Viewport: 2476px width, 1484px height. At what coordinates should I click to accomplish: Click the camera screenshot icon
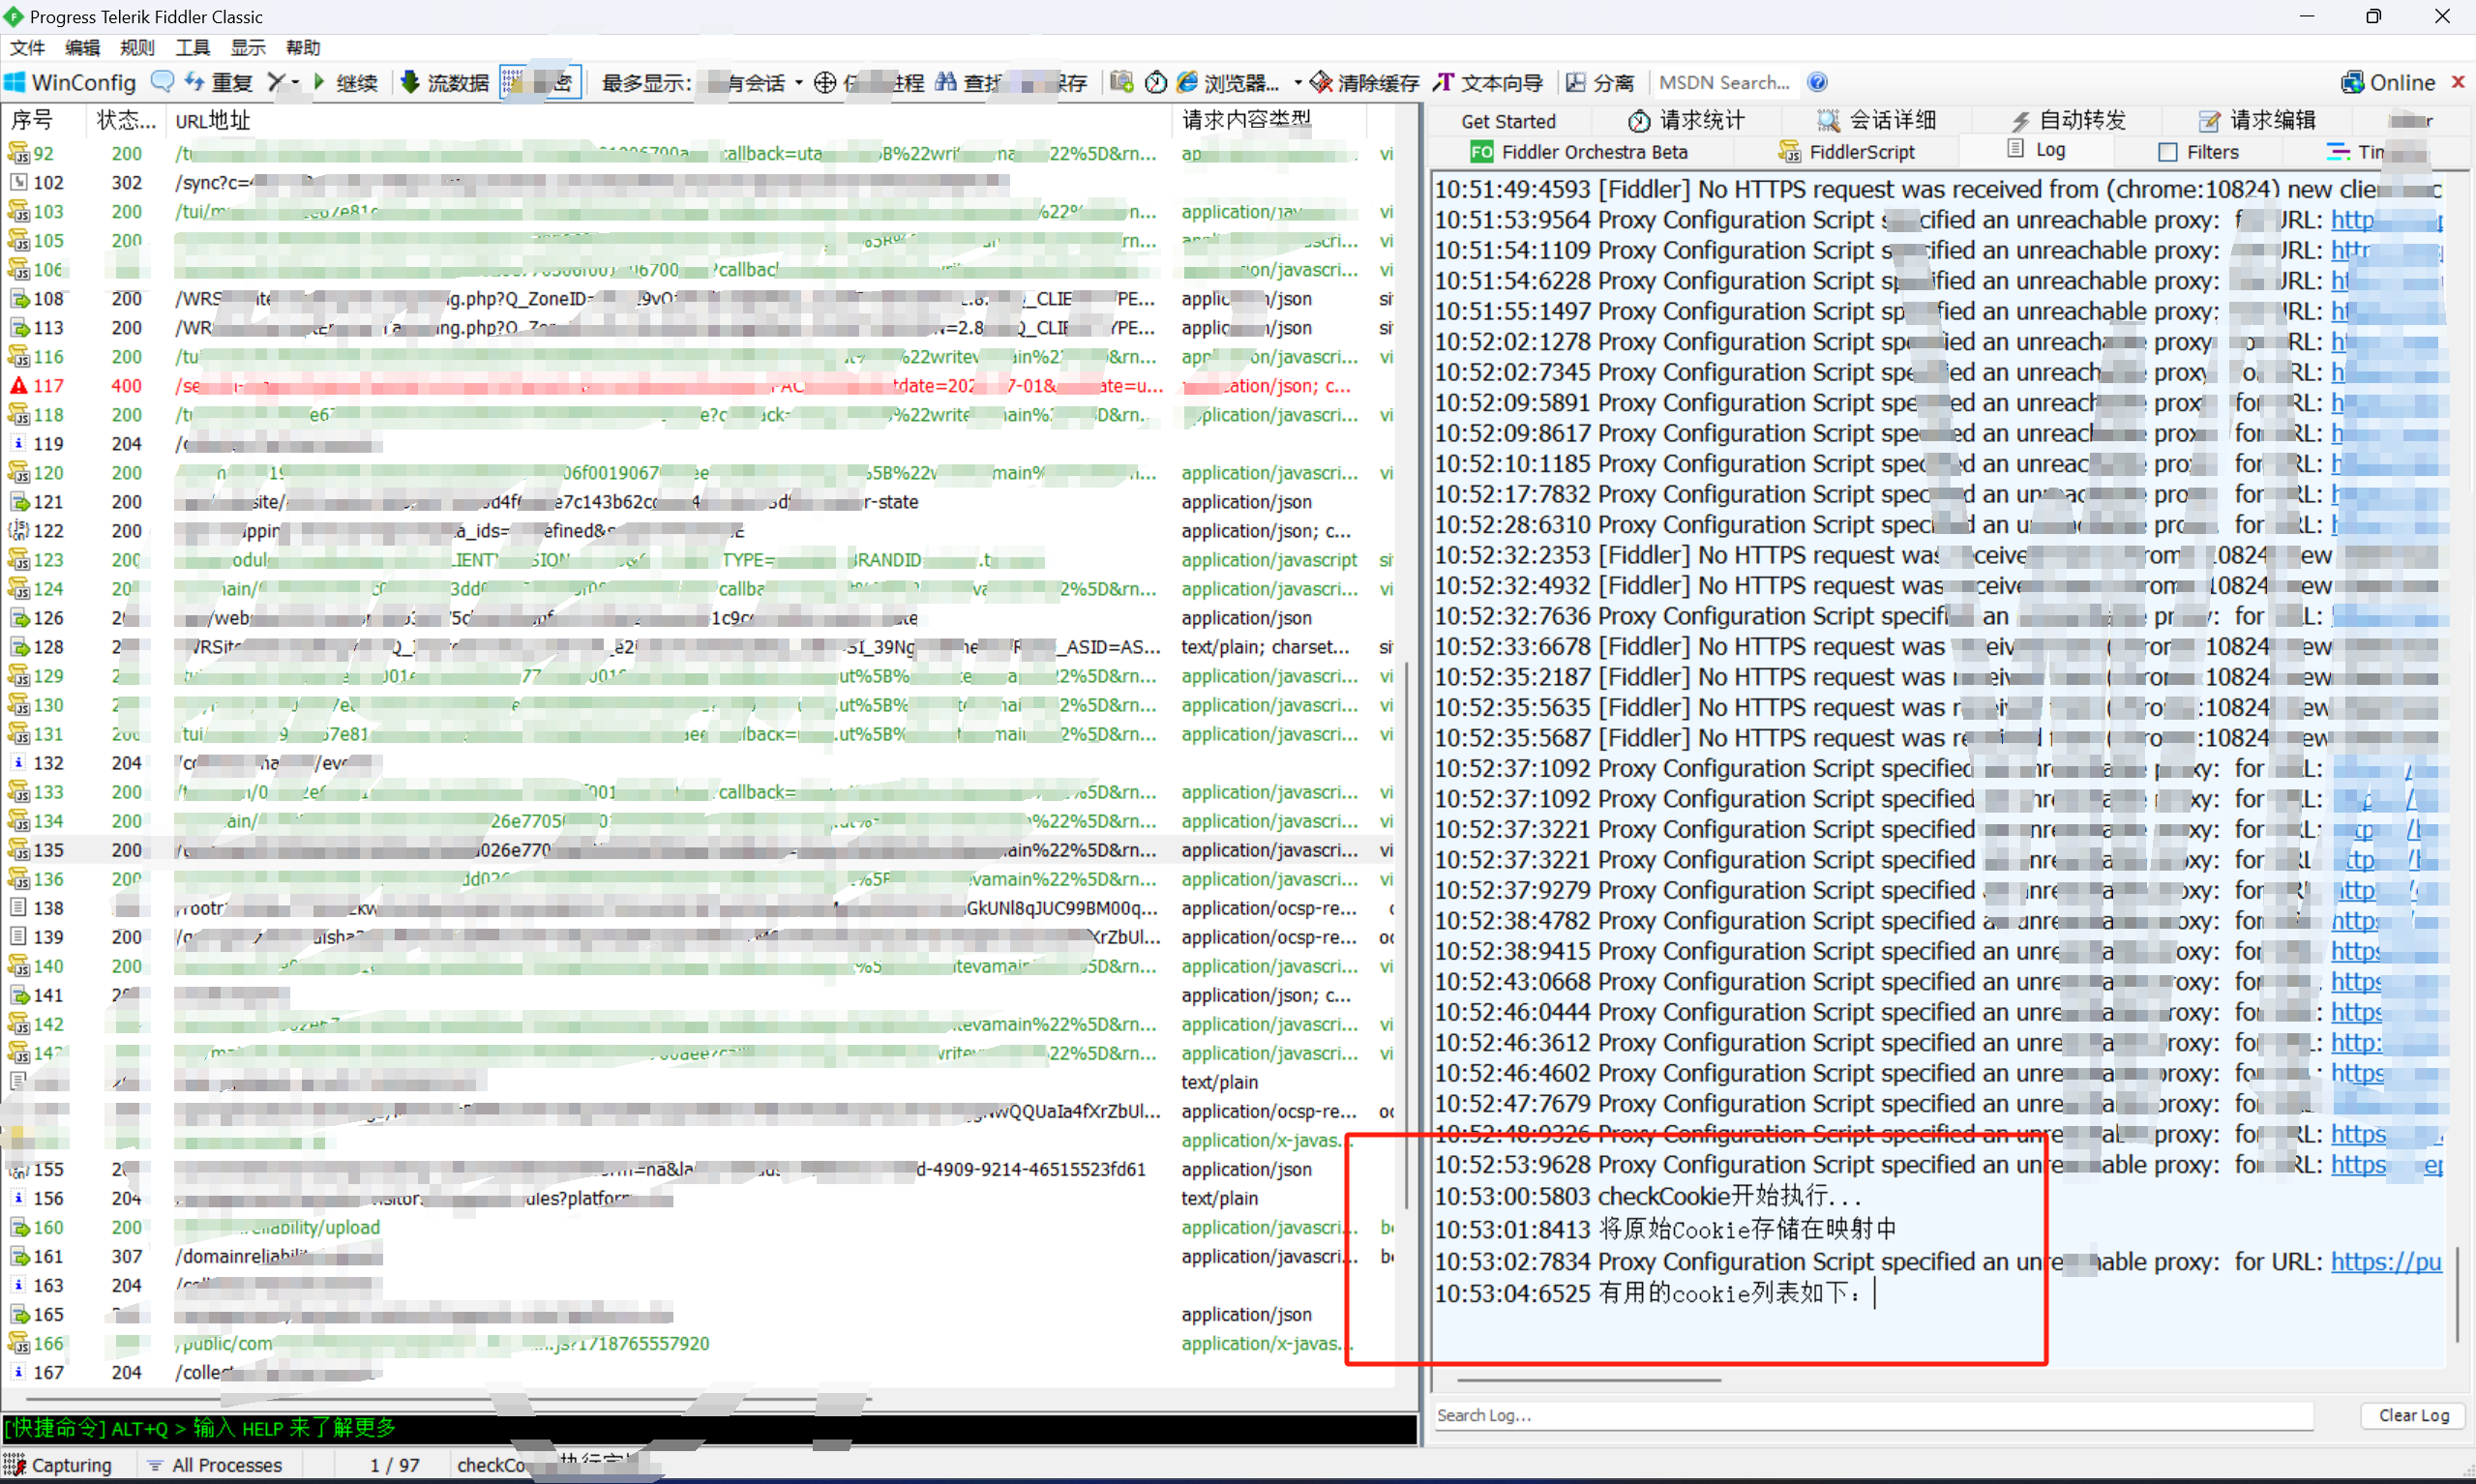(x=1122, y=82)
